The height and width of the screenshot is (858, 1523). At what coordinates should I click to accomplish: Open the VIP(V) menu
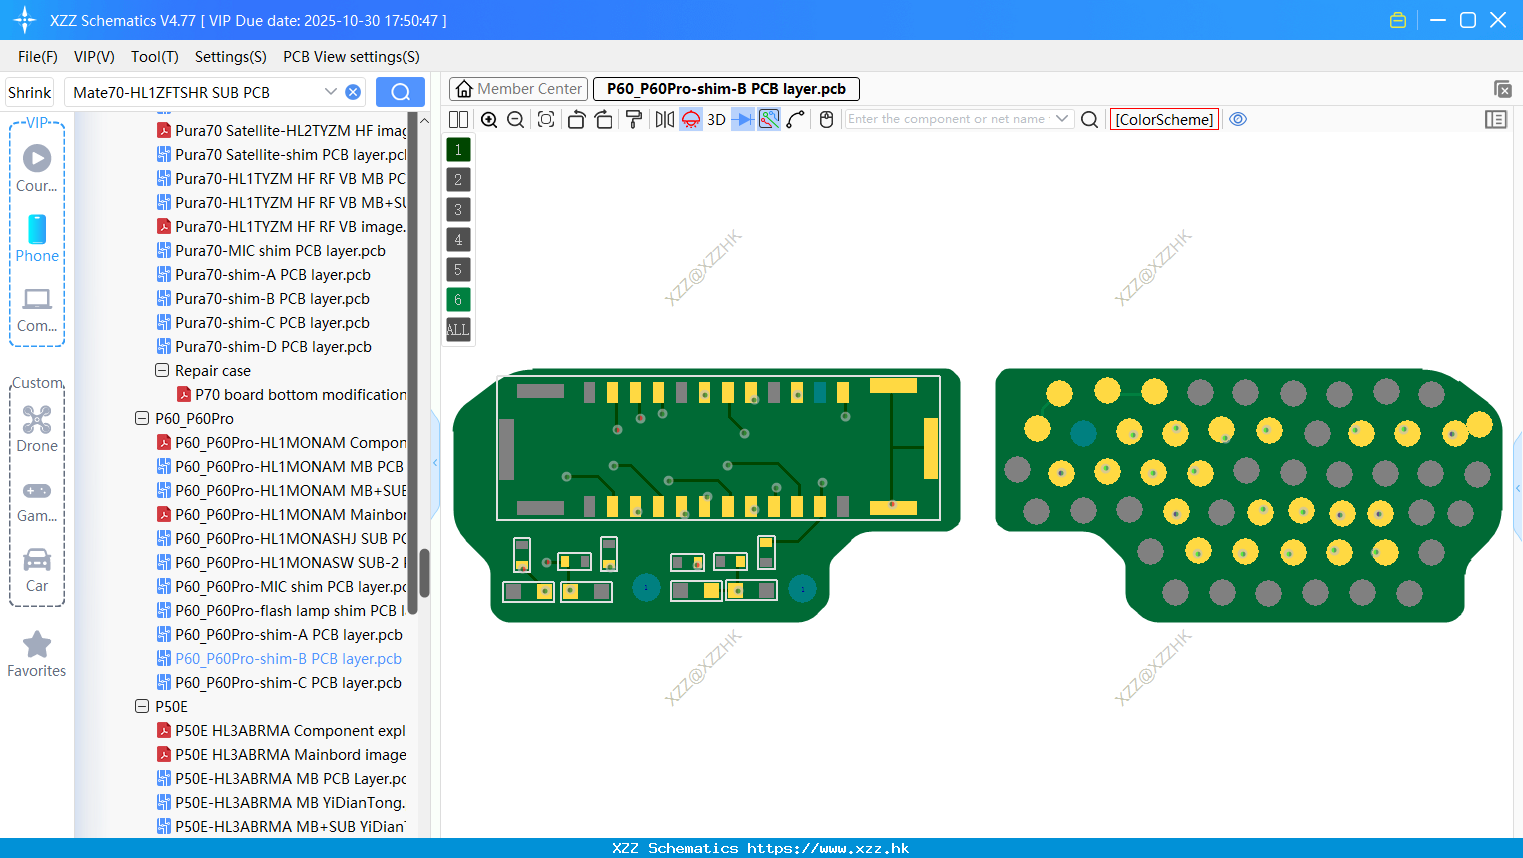(94, 57)
